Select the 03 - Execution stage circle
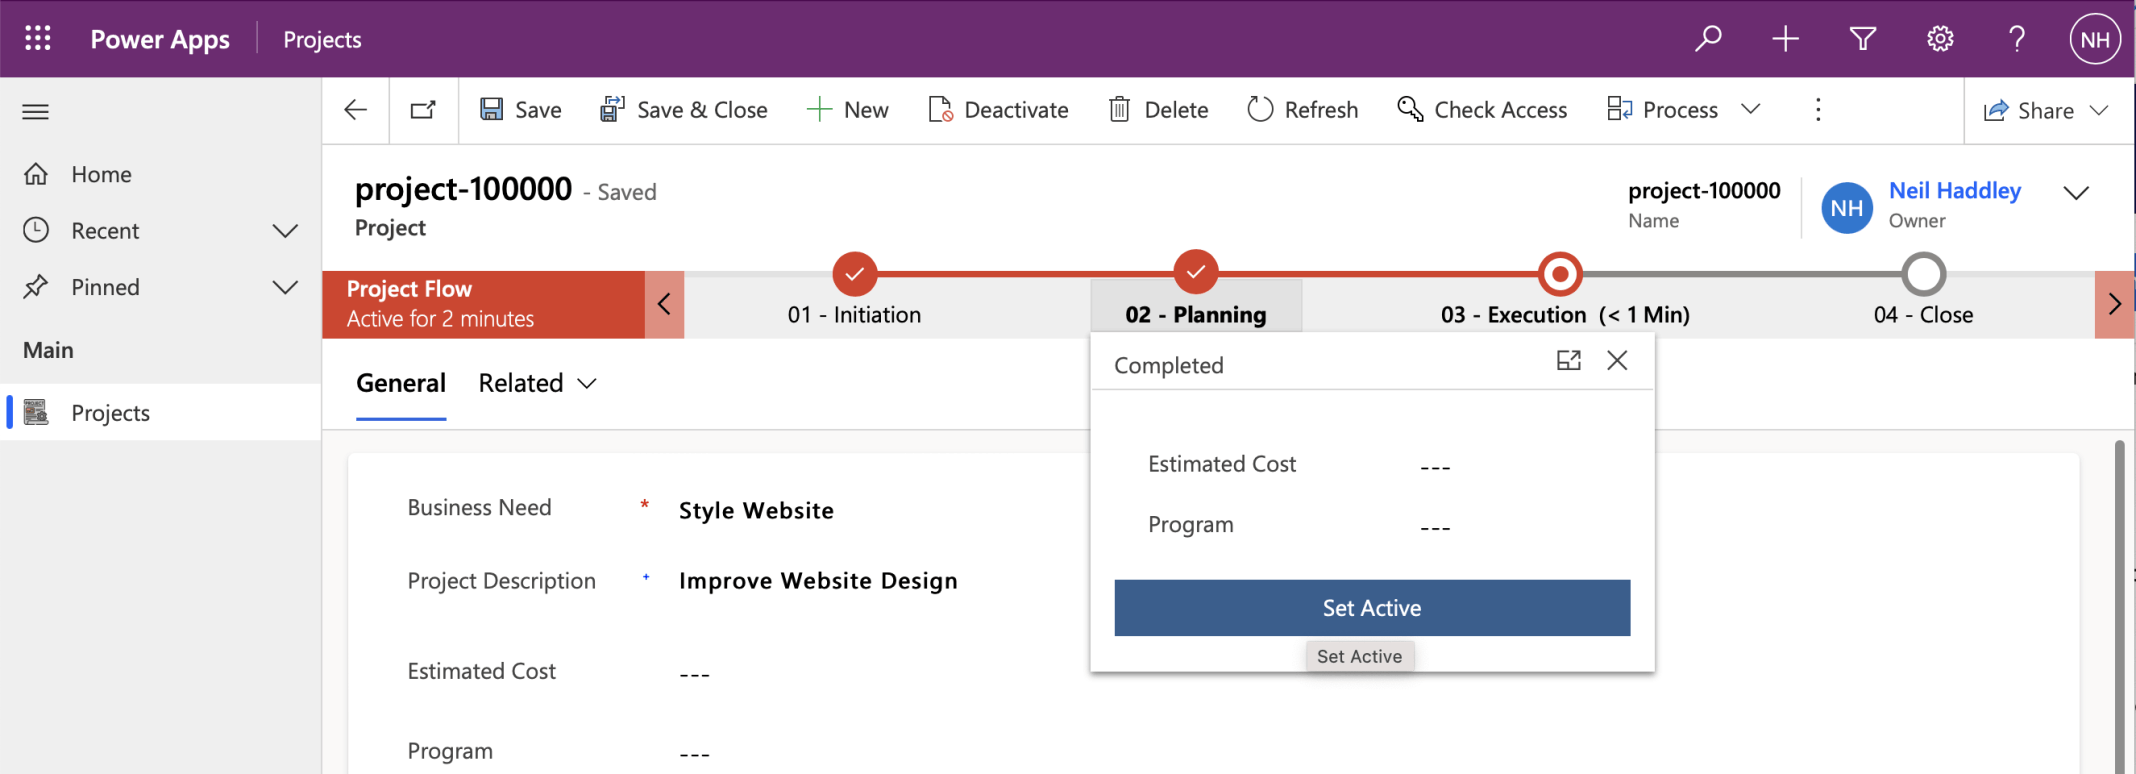The height and width of the screenshot is (774, 2136). (x=1560, y=274)
